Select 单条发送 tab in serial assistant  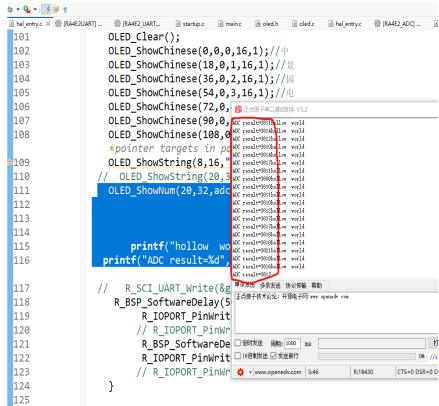pyautogui.click(x=245, y=285)
